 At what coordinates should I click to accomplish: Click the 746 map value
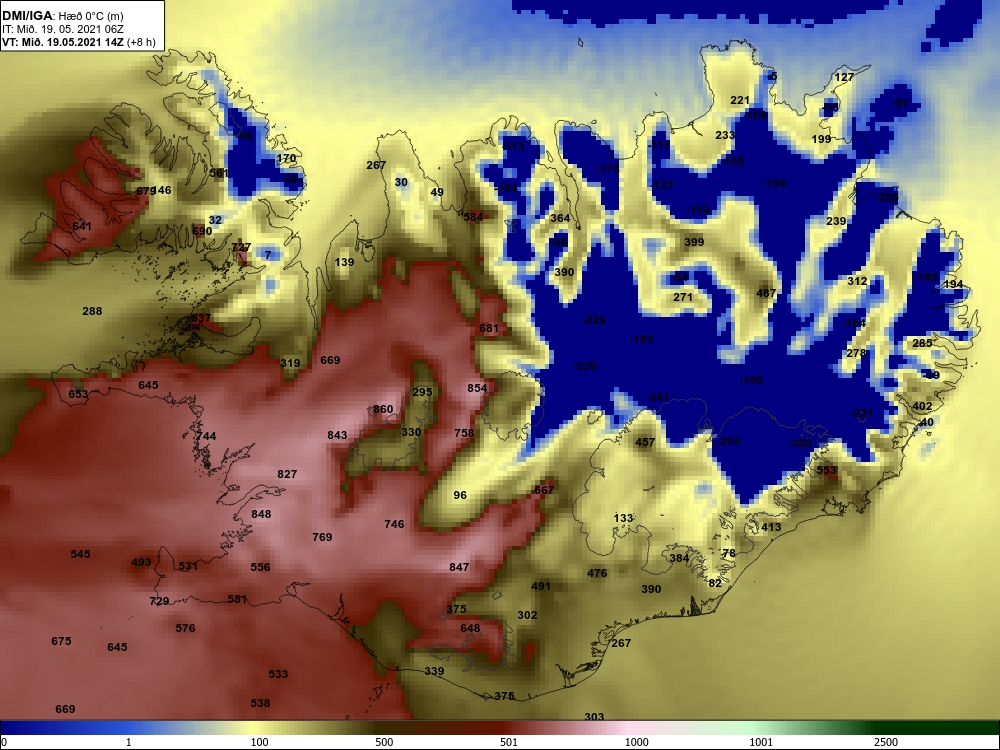point(394,524)
